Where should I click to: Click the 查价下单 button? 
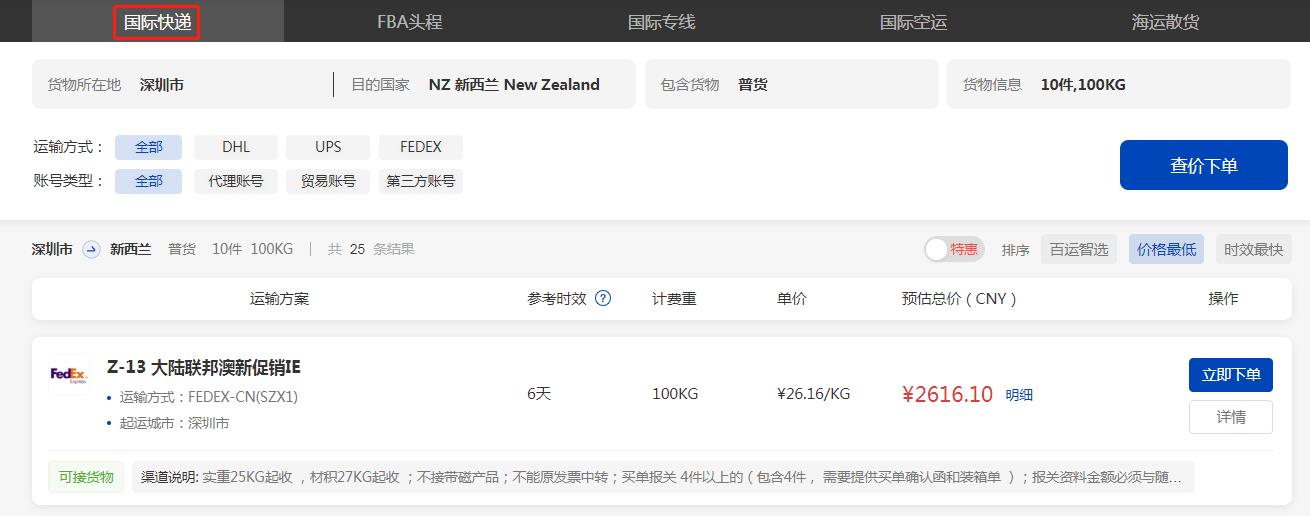click(1204, 165)
